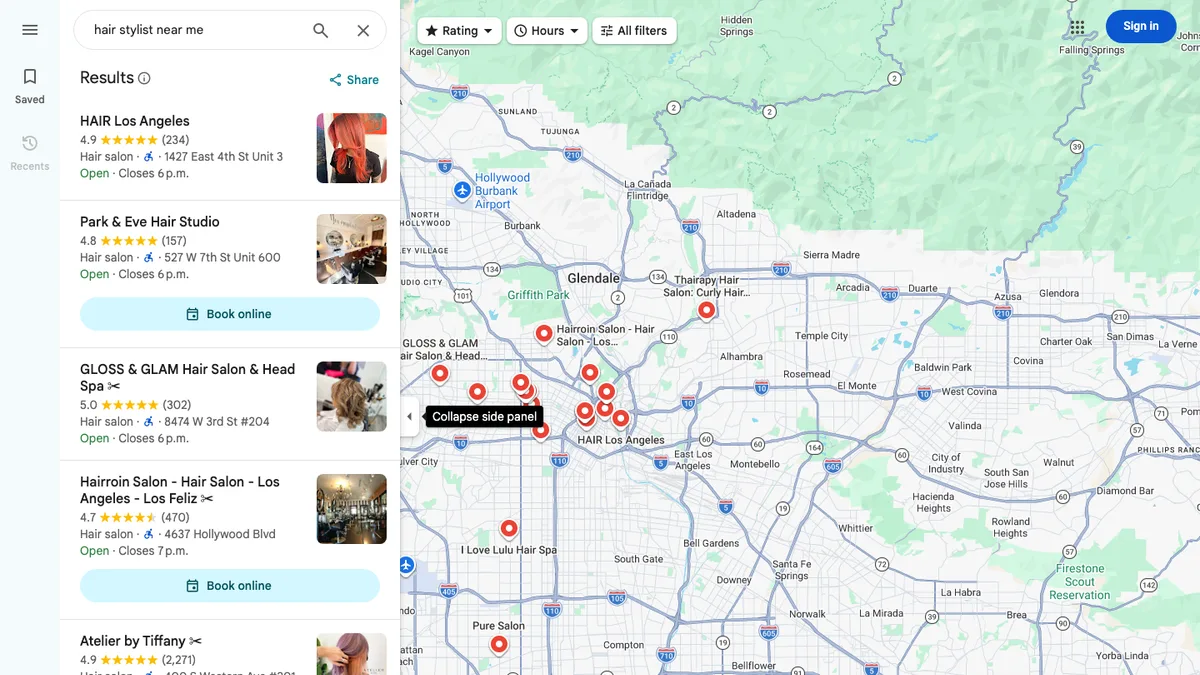Open the Hours filter dropdown
1200x675 pixels.
click(x=547, y=31)
